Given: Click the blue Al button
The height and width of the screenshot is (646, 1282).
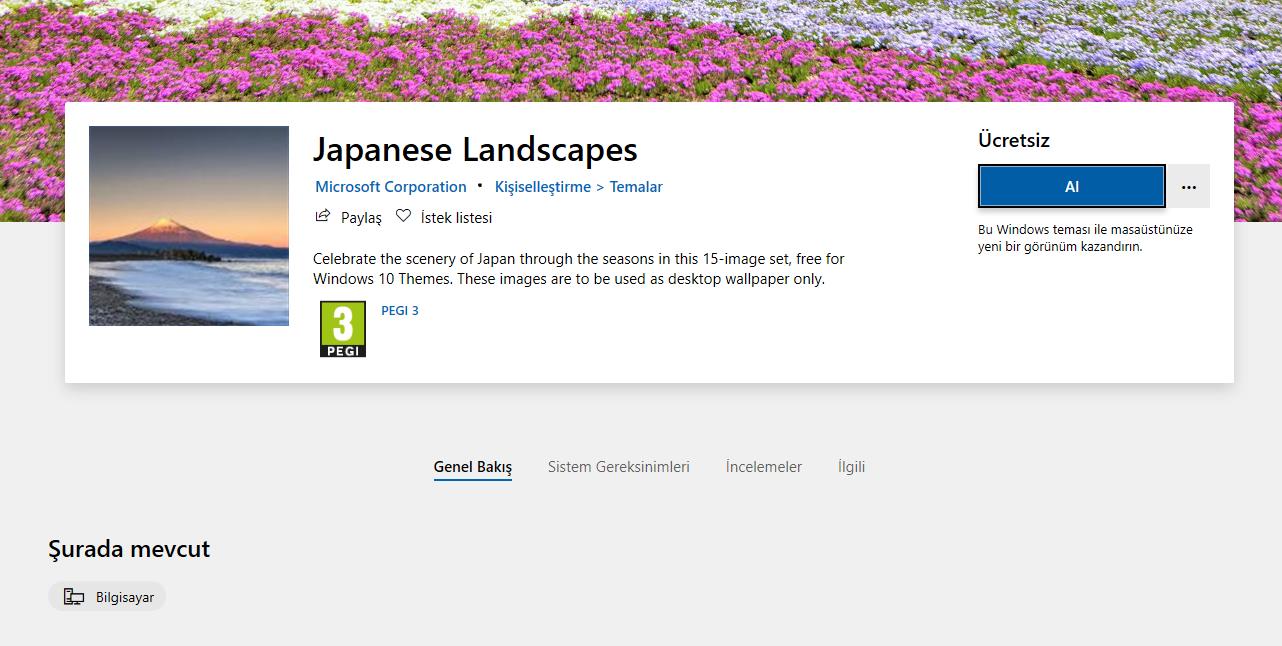Looking at the screenshot, I should pyautogui.click(x=1072, y=187).
